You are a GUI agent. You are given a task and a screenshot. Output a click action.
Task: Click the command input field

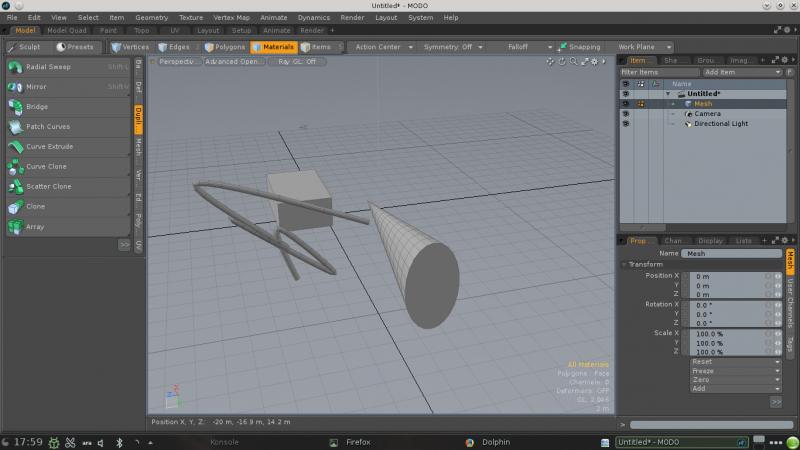(712, 425)
